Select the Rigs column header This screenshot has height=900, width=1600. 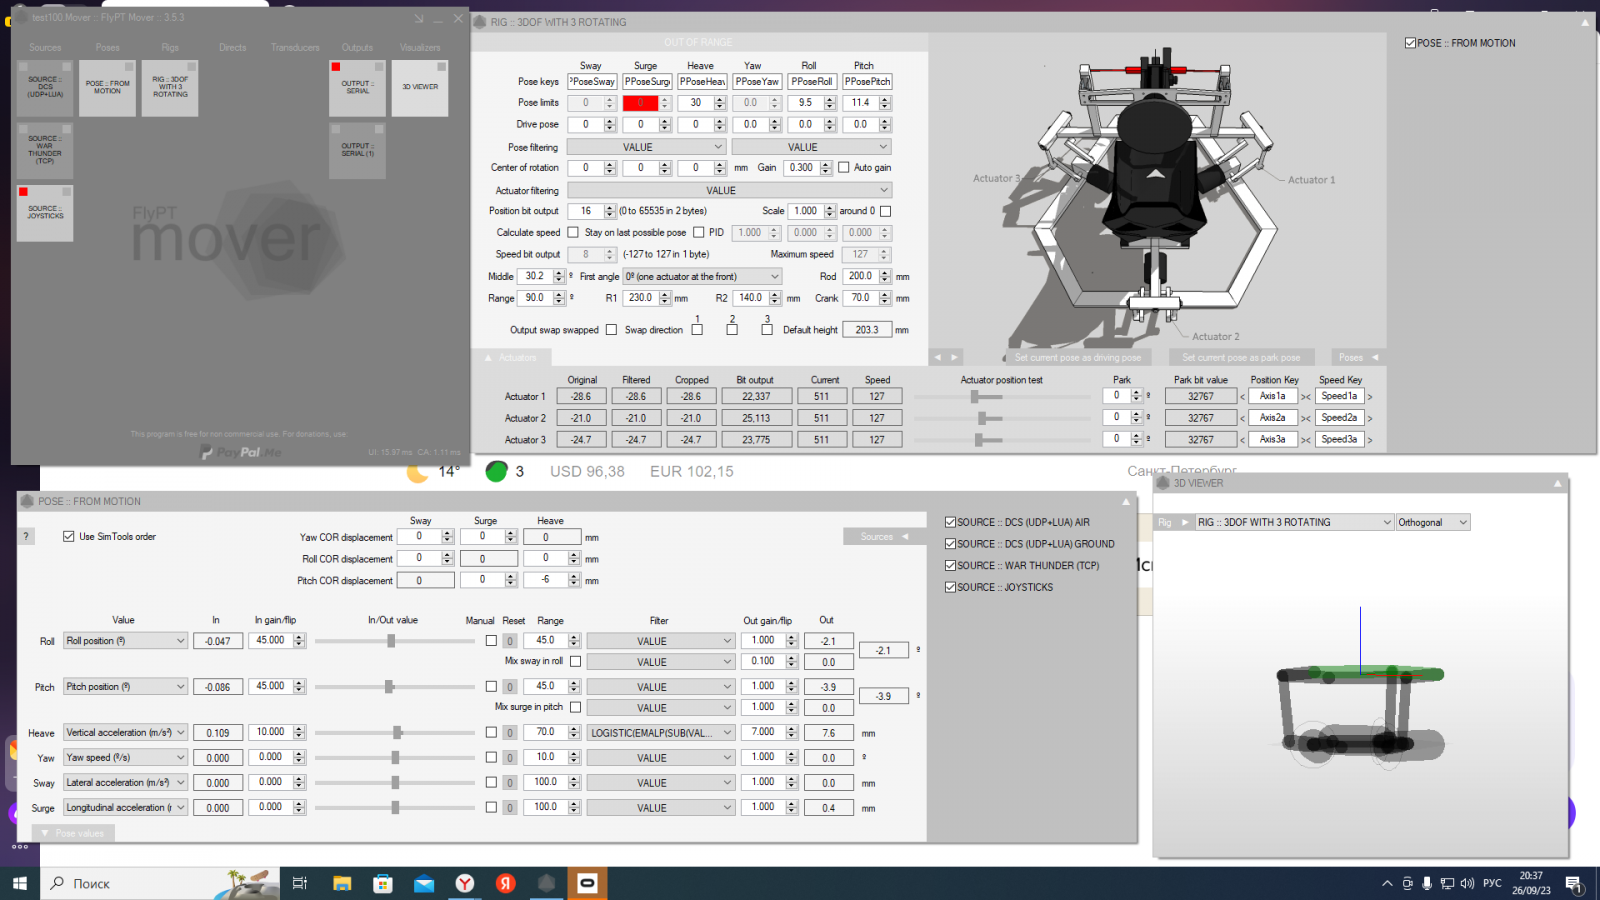(170, 47)
